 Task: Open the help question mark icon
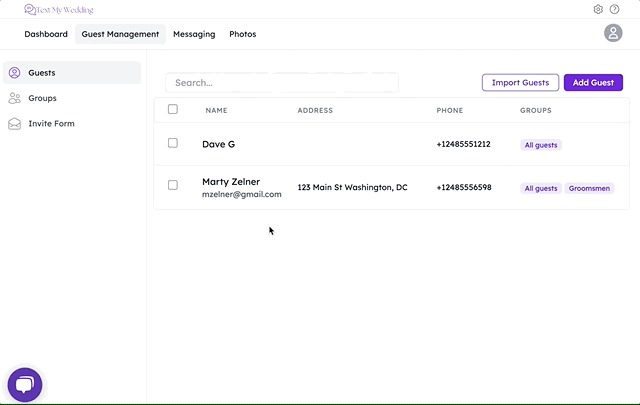pyautogui.click(x=615, y=9)
